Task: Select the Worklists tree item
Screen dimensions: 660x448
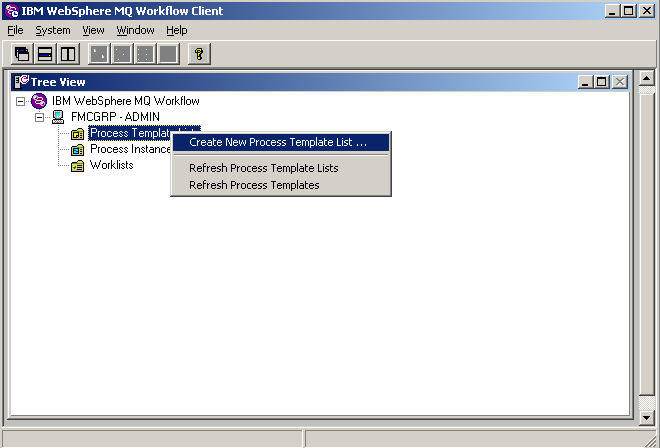Action: [112, 165]
